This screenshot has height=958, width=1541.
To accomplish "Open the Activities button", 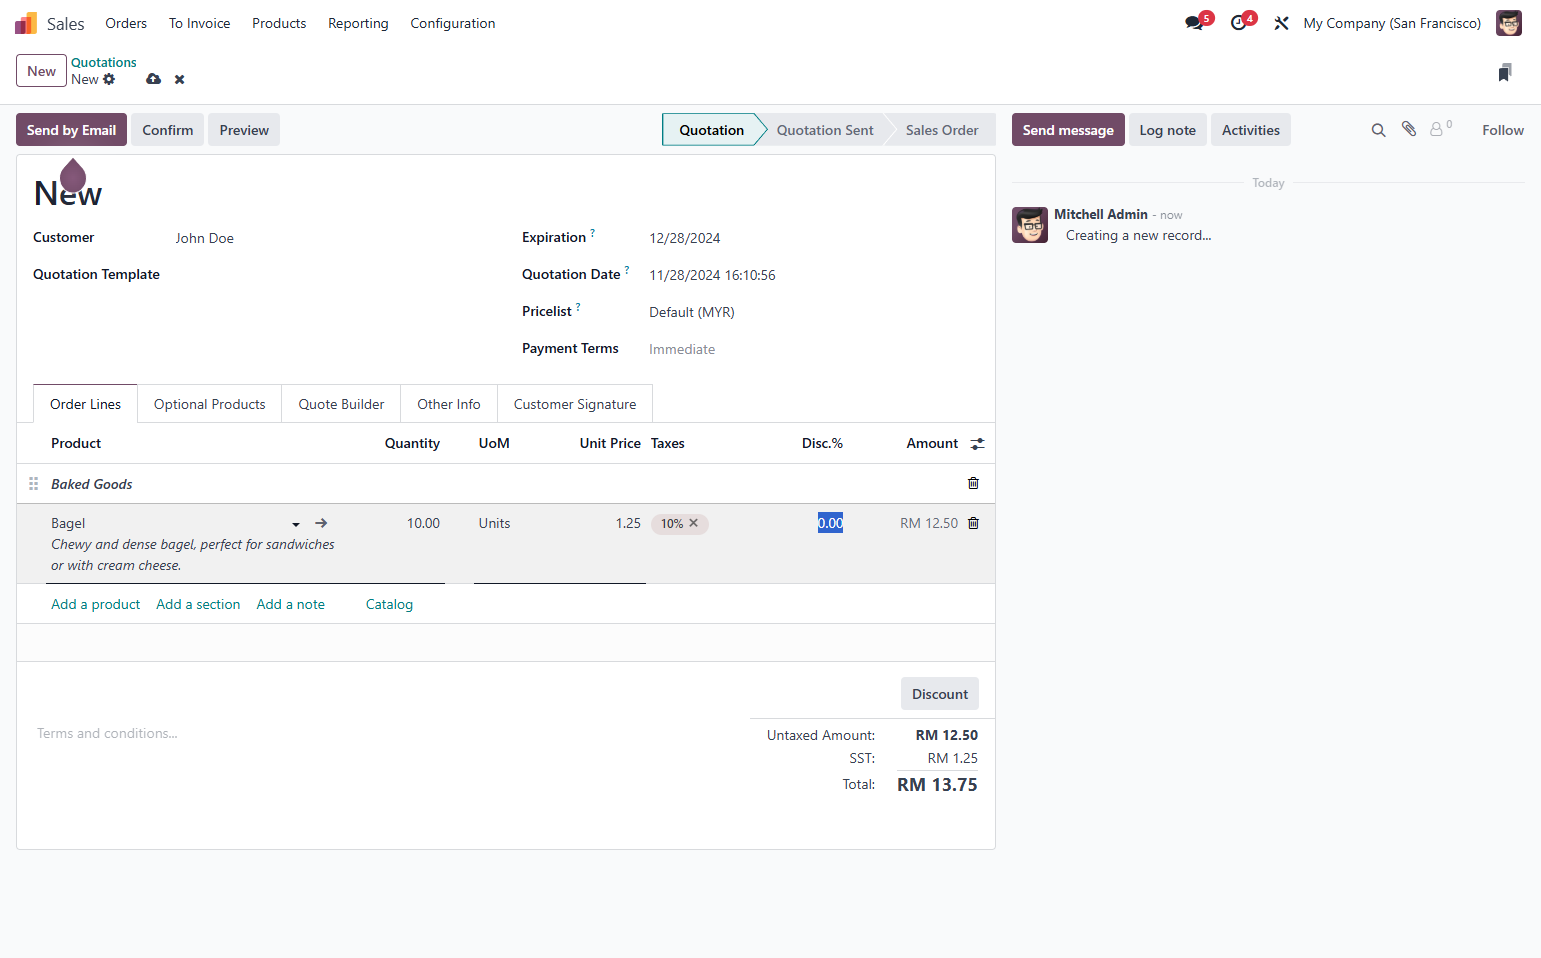I will coord(1250,130).
